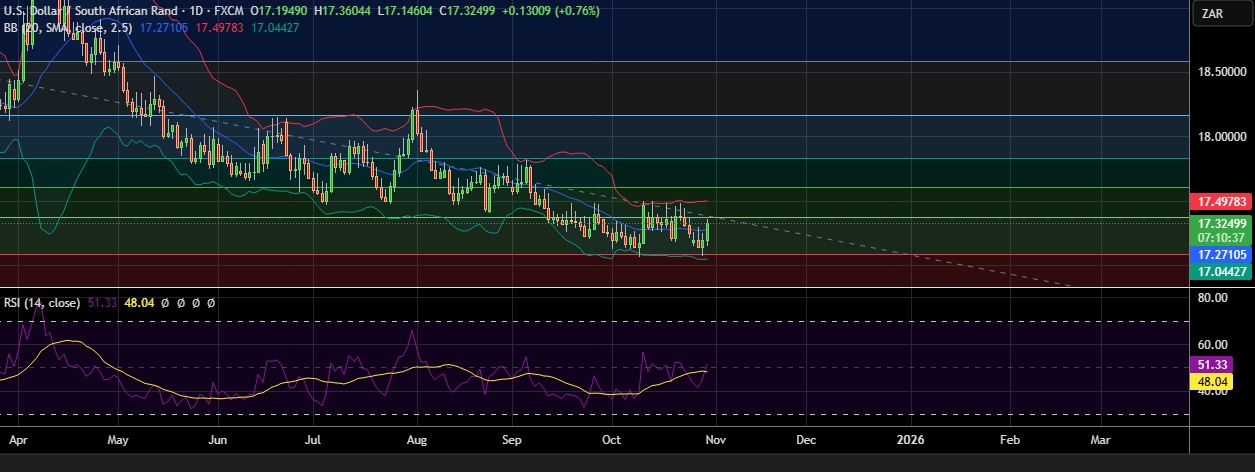
Task: Click the 60.00 level on RSI scale
Action: coord(1212,345)
